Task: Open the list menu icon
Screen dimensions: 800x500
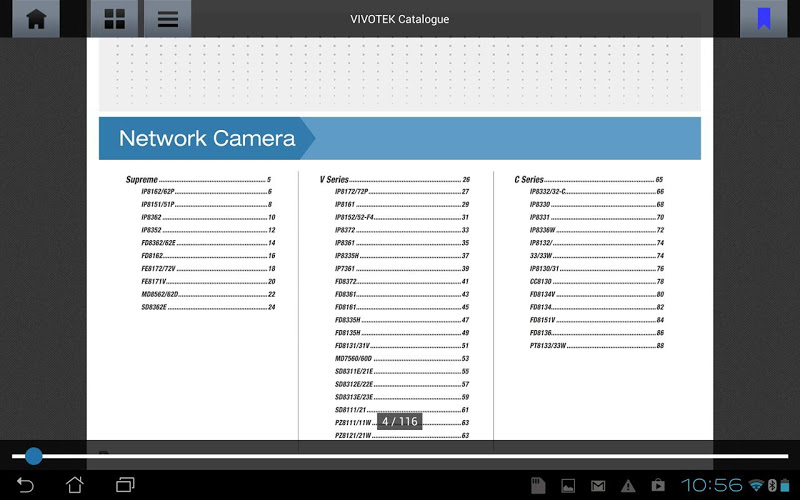Action: [x=167, y=19]
